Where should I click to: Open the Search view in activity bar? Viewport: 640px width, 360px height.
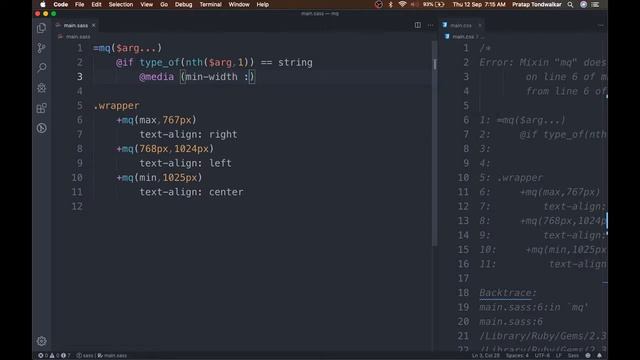point(42,68)
